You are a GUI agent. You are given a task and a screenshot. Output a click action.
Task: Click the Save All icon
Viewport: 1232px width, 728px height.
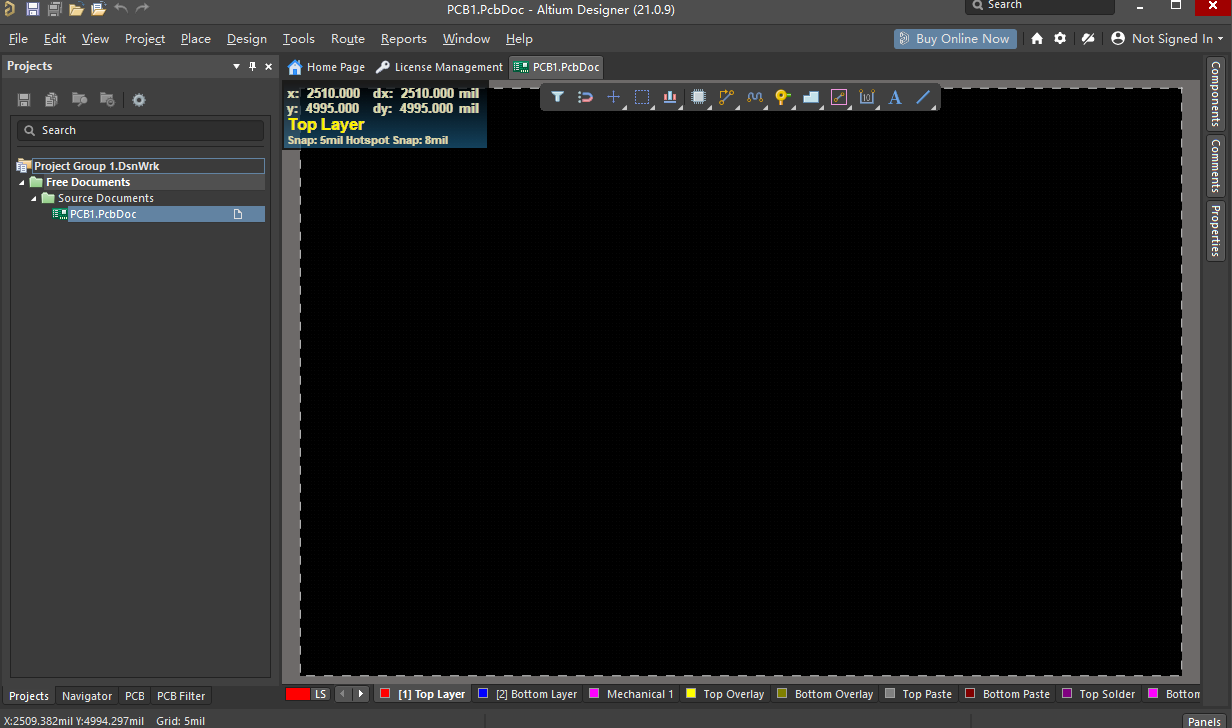(x=54, y=9)
